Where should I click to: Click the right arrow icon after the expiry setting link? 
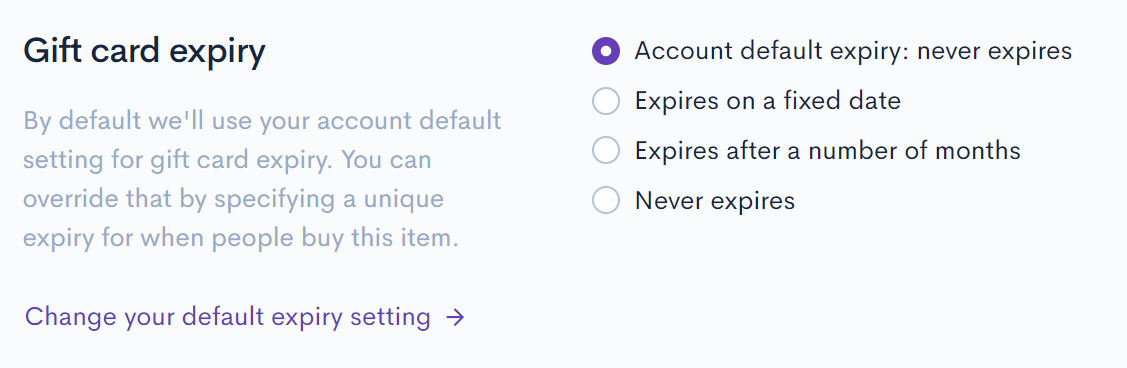(x=455, y=317)
